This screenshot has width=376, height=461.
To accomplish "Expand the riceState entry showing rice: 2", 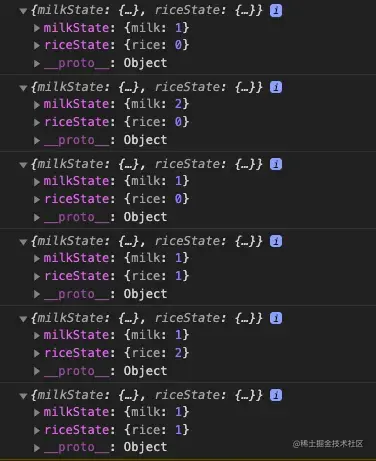I will pyautogui.click(x=37, y=353).
